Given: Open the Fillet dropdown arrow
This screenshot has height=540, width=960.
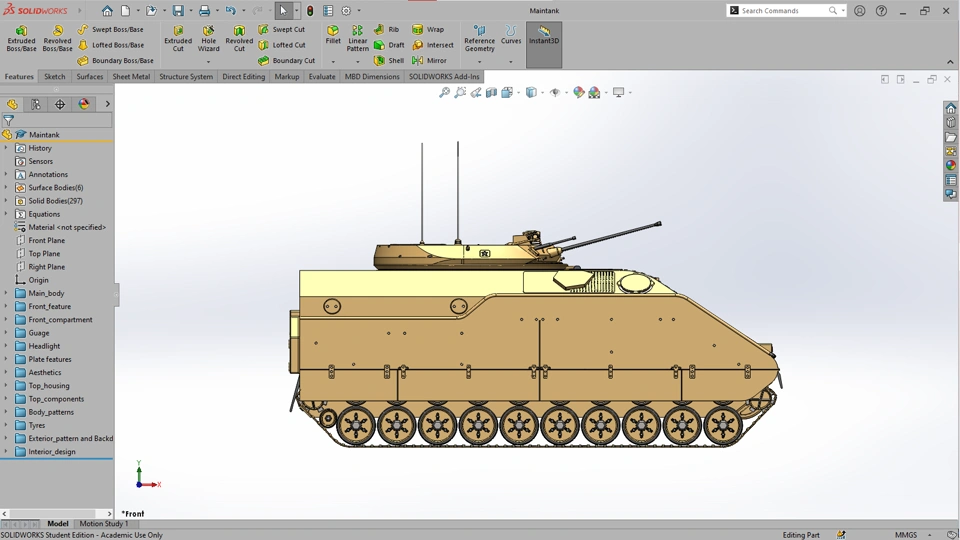Looking at the screenshot, I should click(333, 62).
